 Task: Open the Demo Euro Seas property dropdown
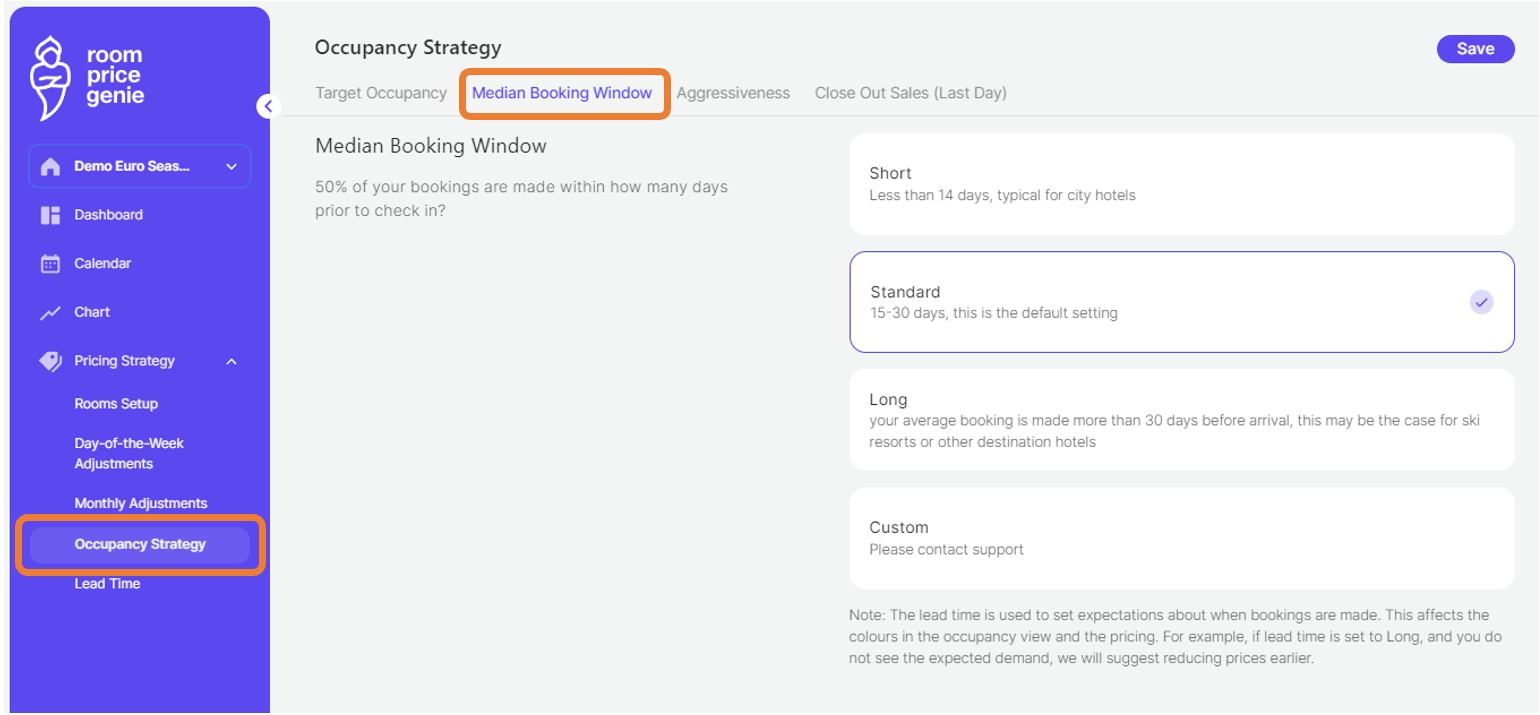pos(231,167)
